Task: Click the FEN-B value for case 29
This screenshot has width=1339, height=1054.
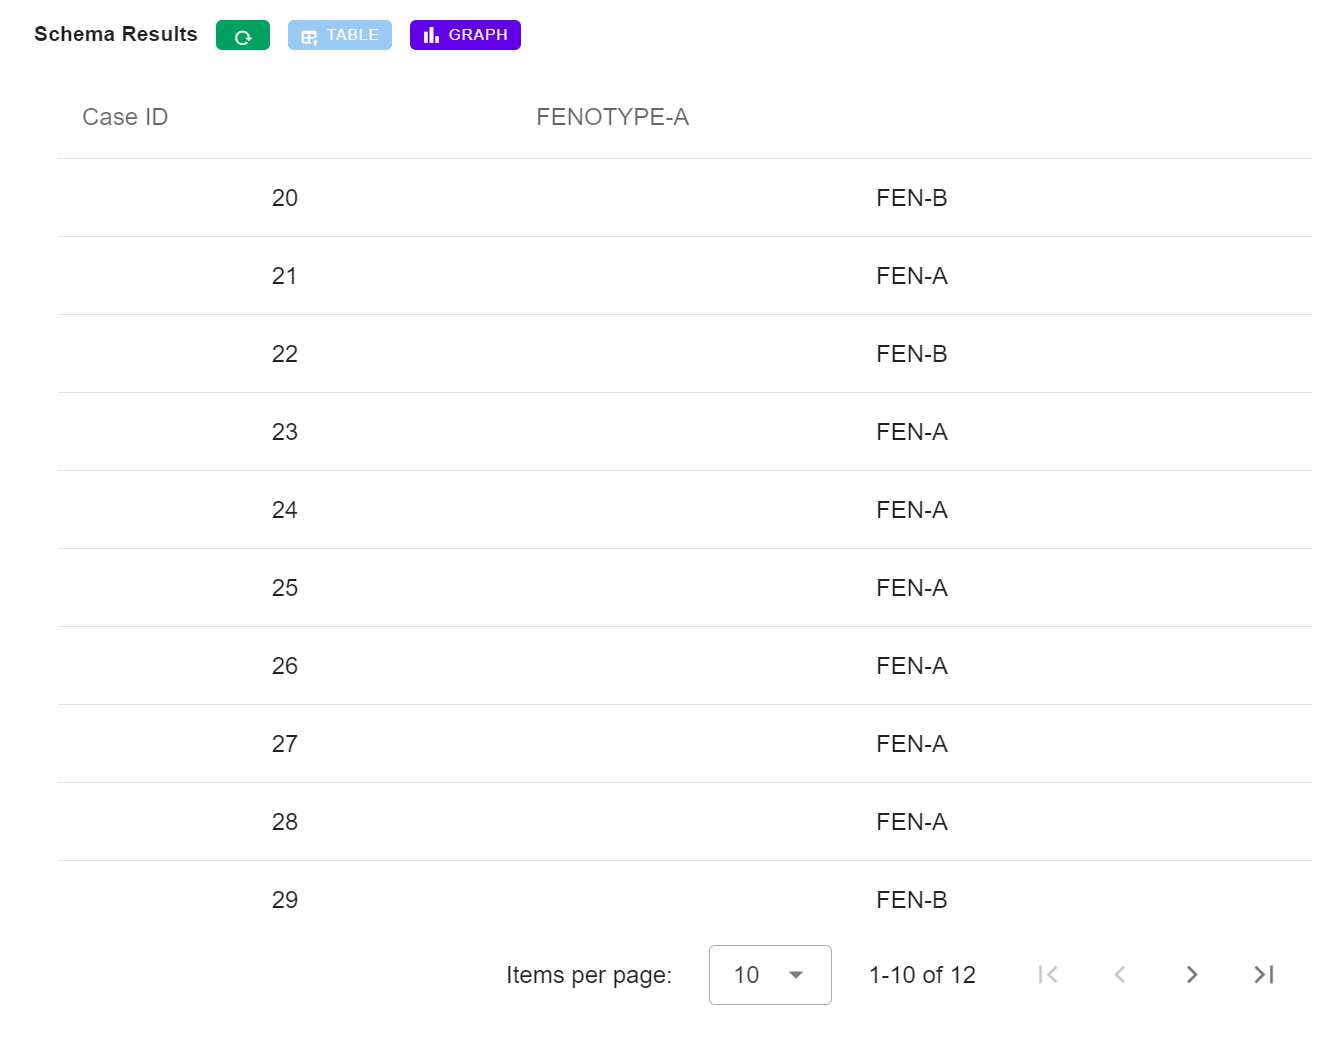Action: pos(911,900)
